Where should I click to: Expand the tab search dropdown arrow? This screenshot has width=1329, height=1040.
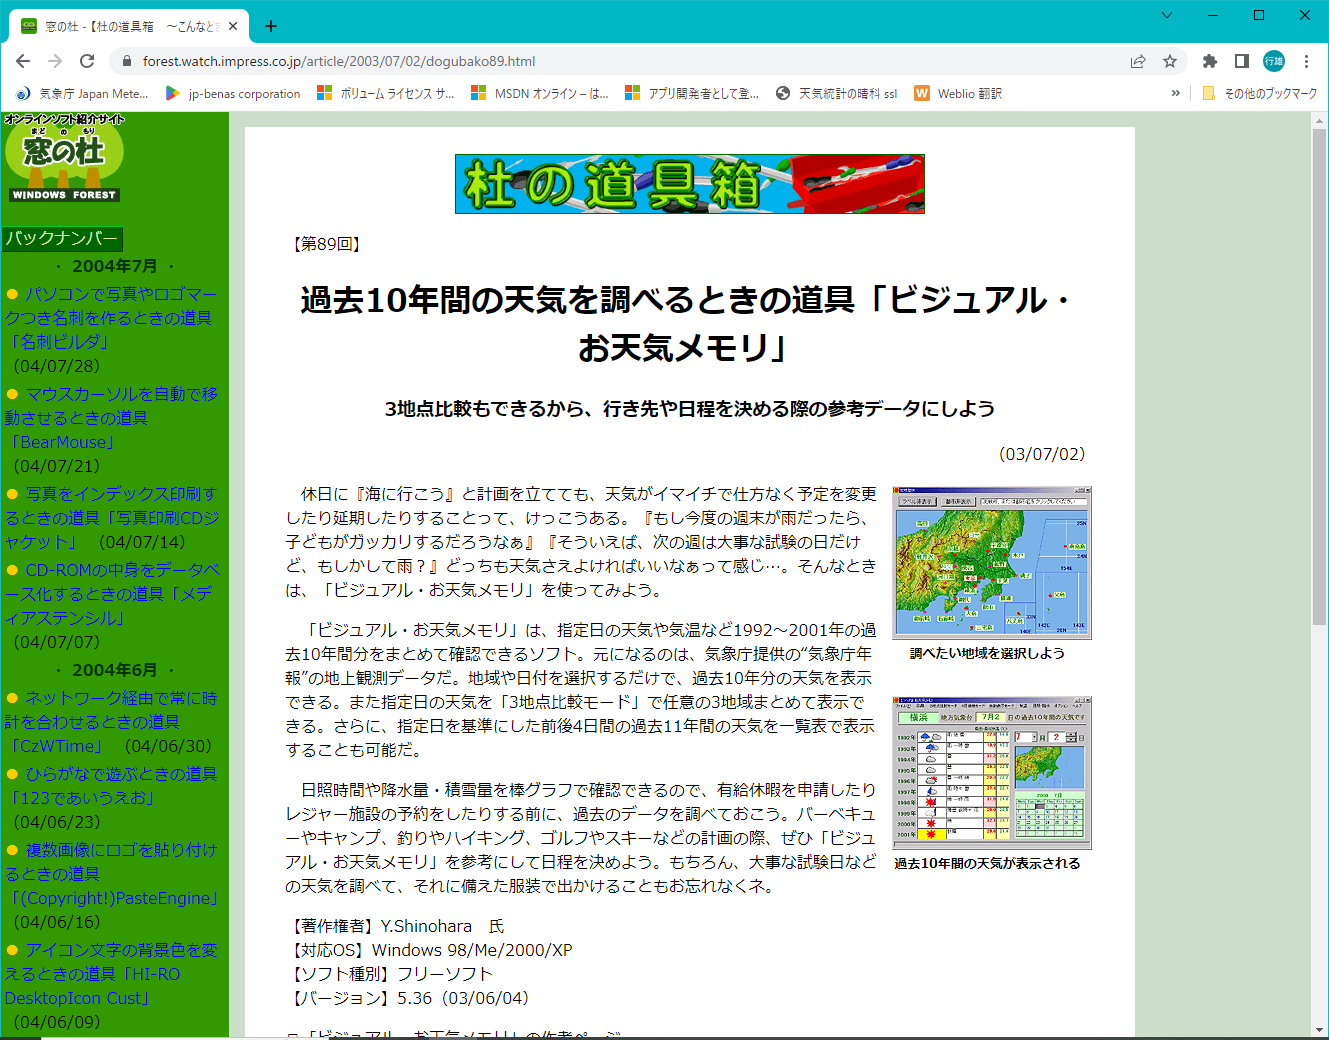[x=1167, y=15]
